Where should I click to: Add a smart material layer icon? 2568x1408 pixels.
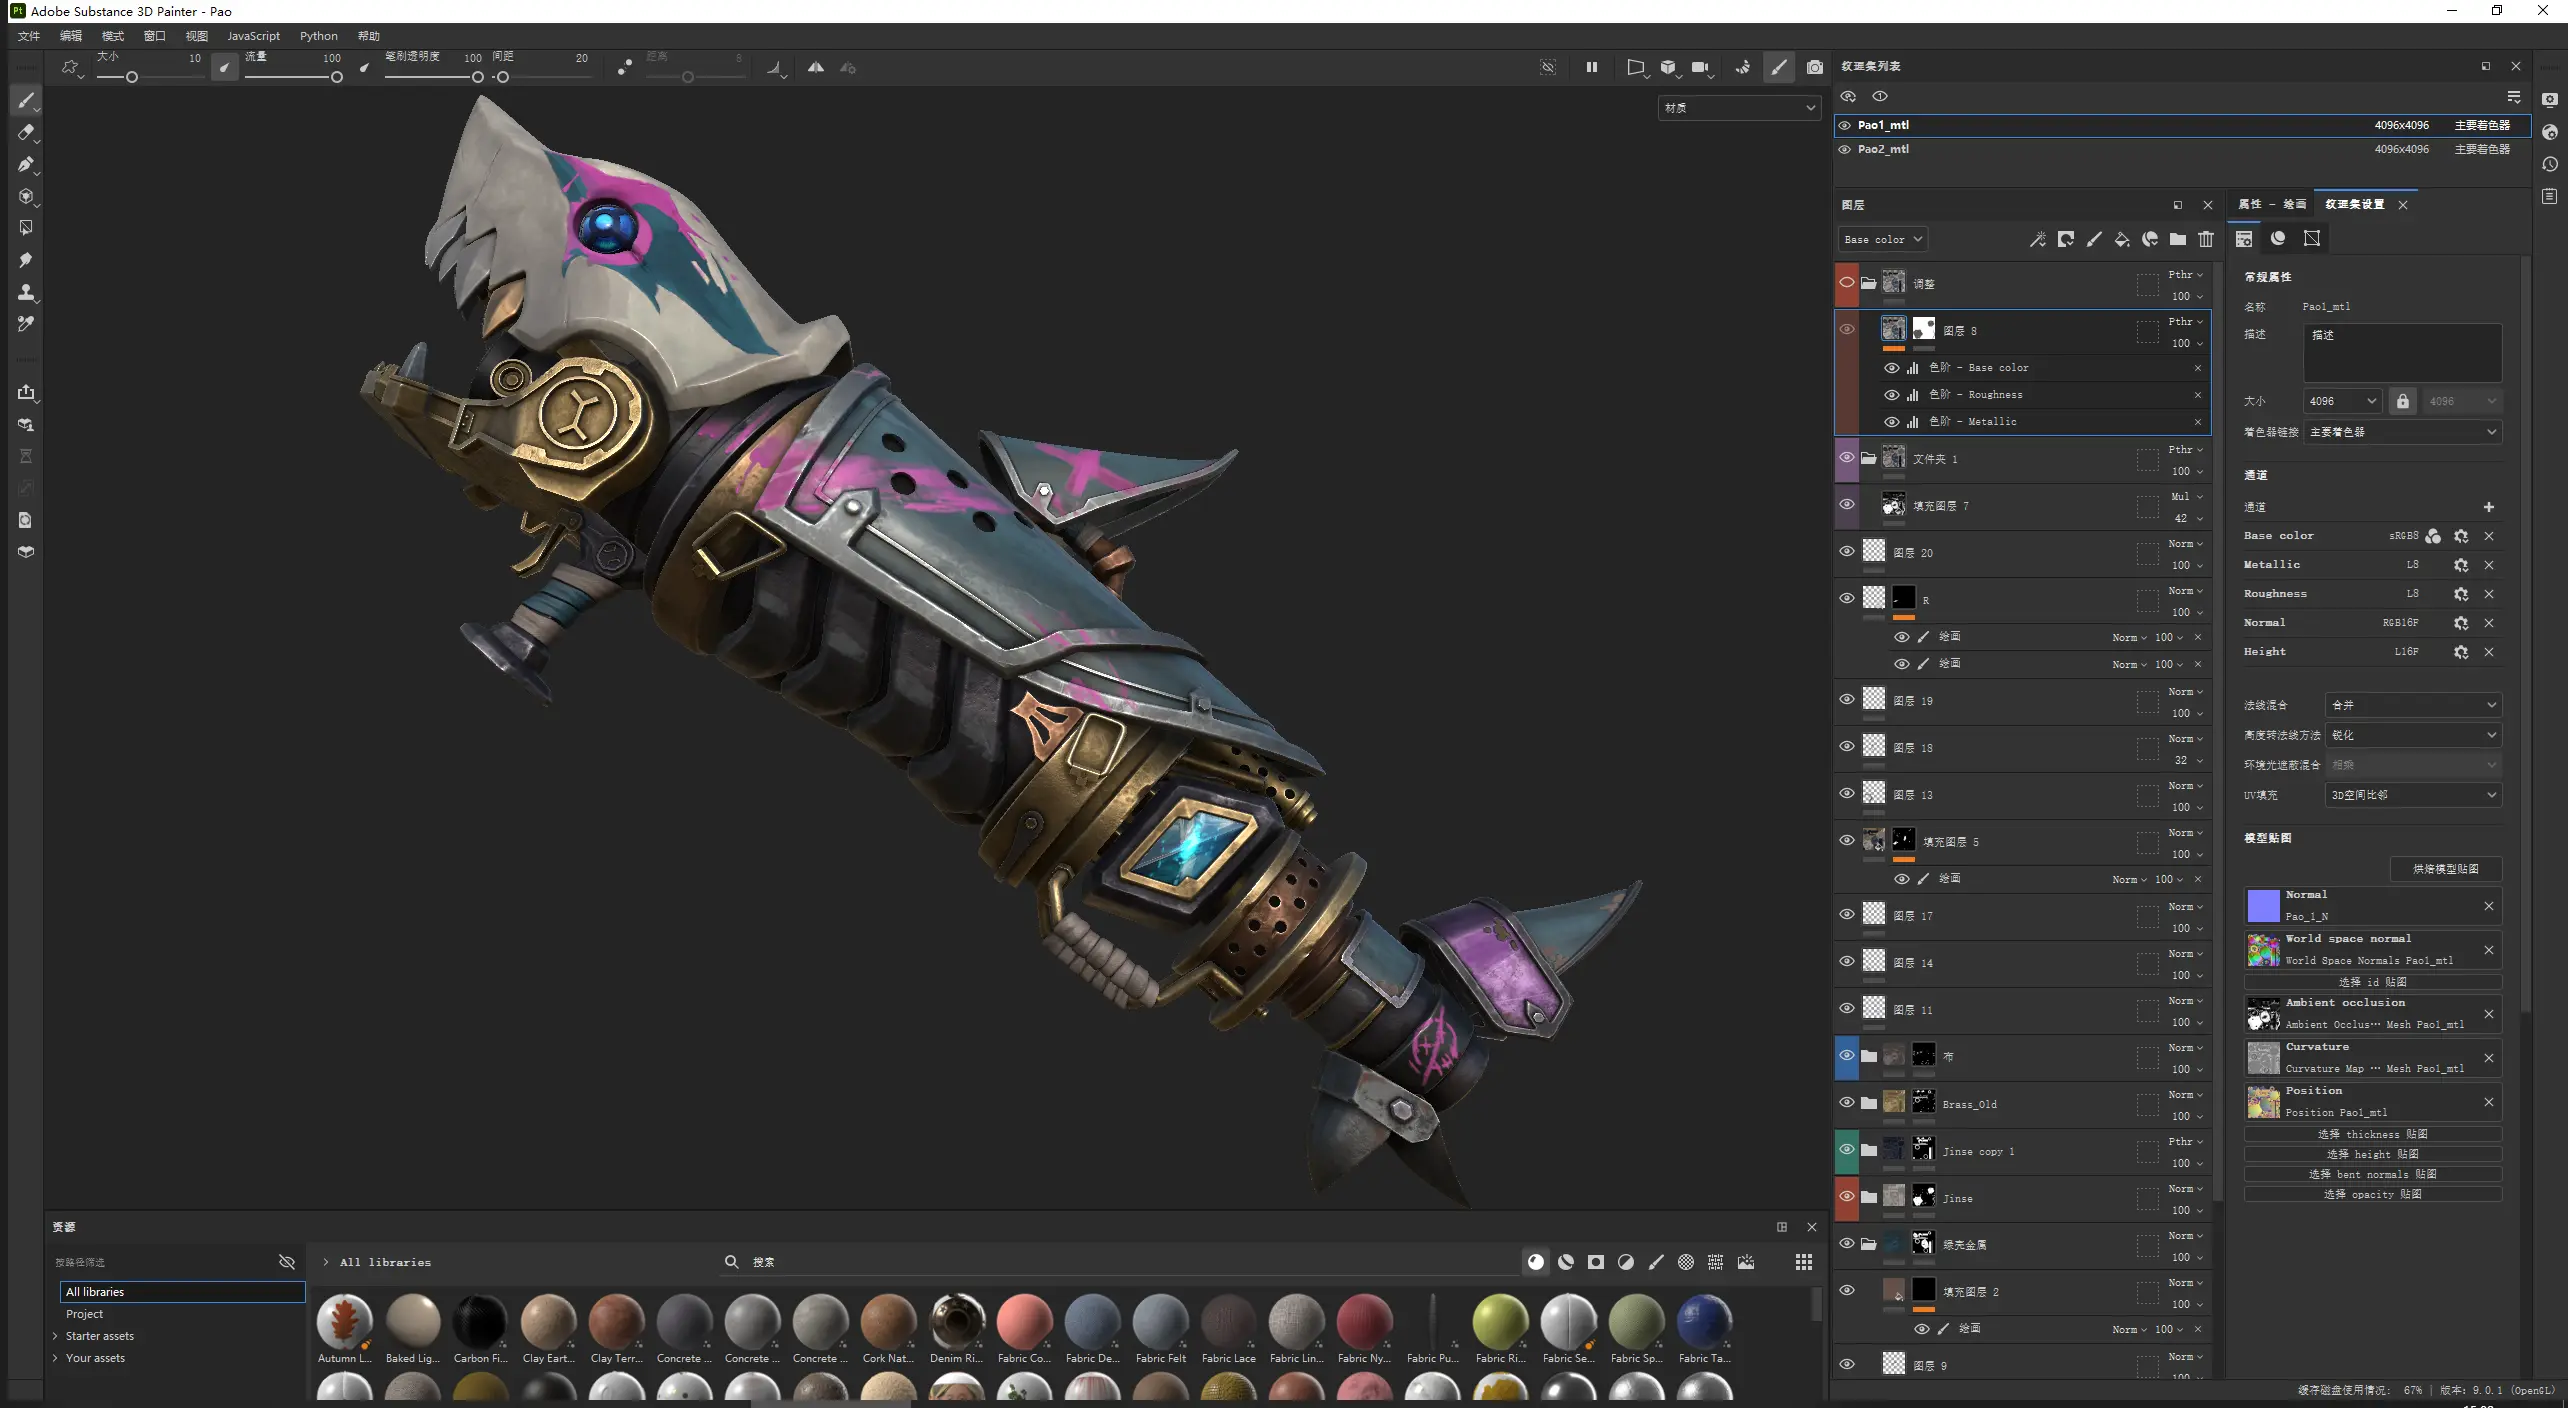click(x=2149, y=239)
